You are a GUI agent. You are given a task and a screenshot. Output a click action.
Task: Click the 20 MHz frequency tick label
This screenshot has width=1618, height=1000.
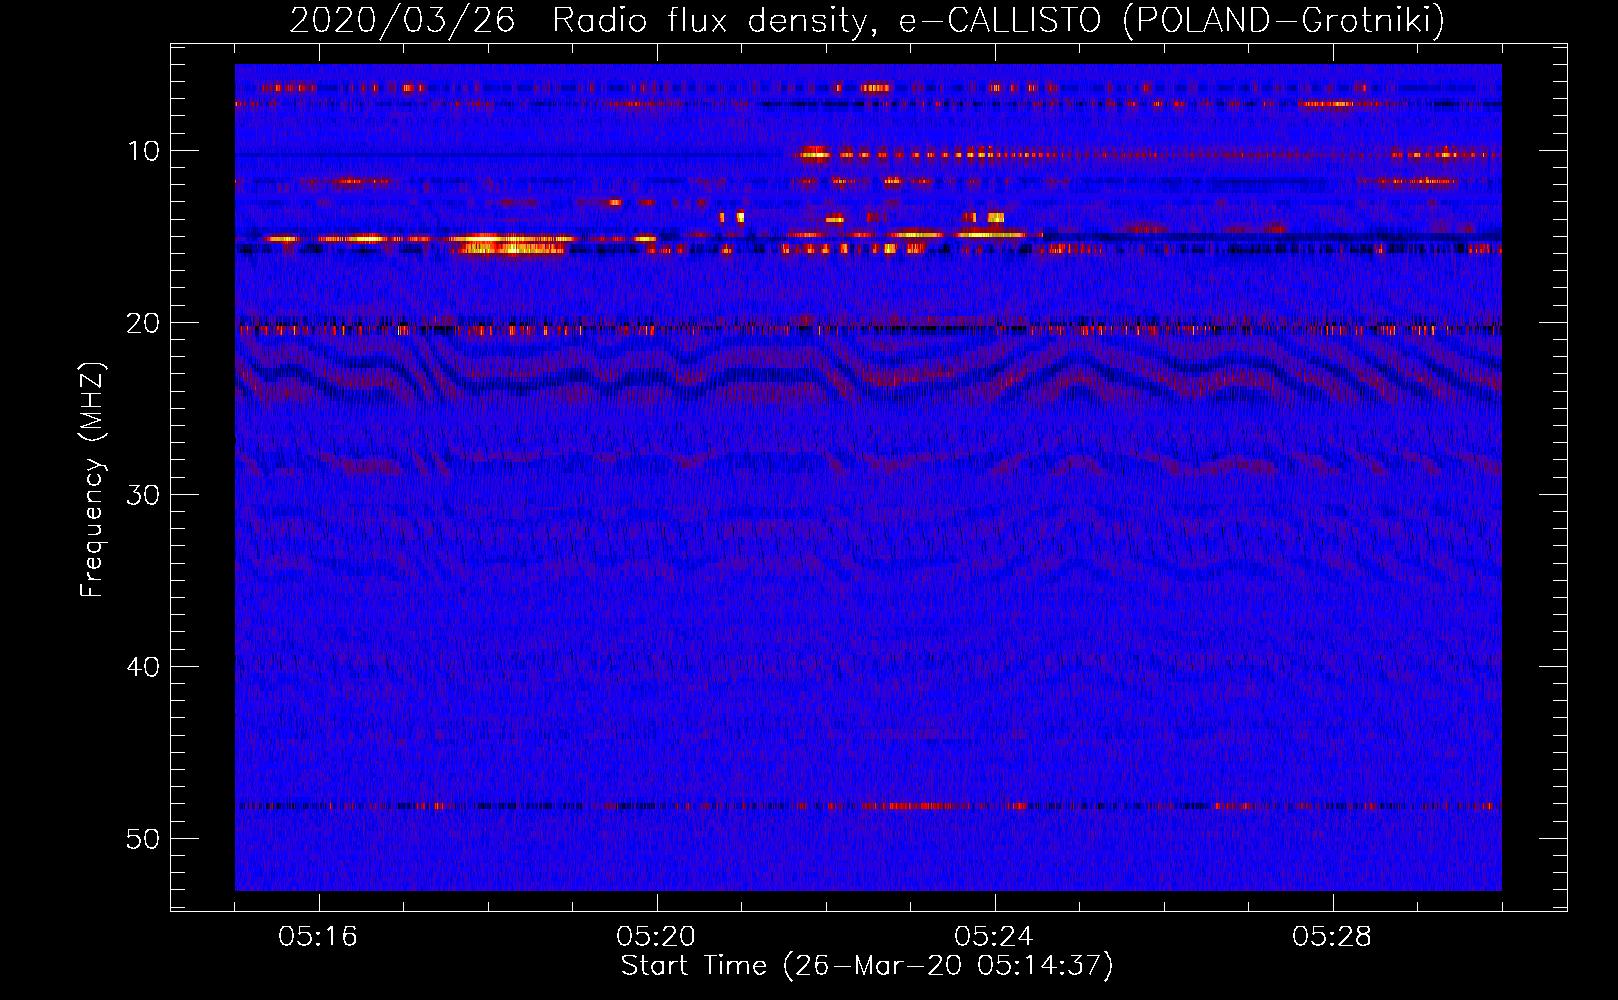pyautogui.click(x=144, y=323)
